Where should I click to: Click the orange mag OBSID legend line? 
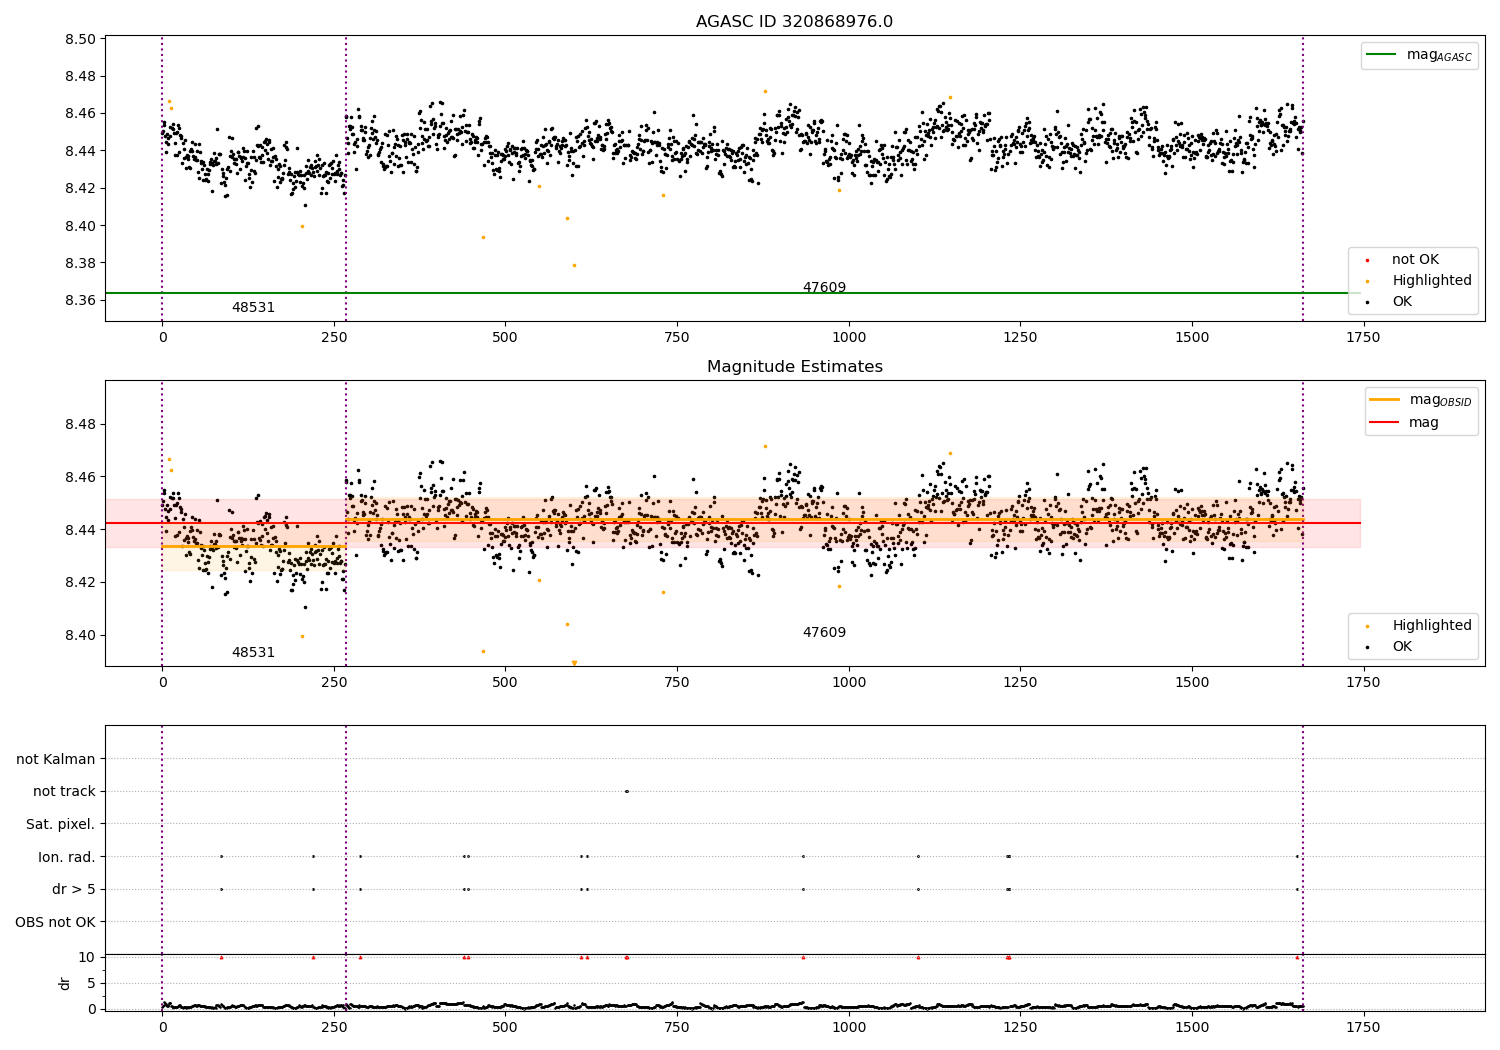point(1385,400)
